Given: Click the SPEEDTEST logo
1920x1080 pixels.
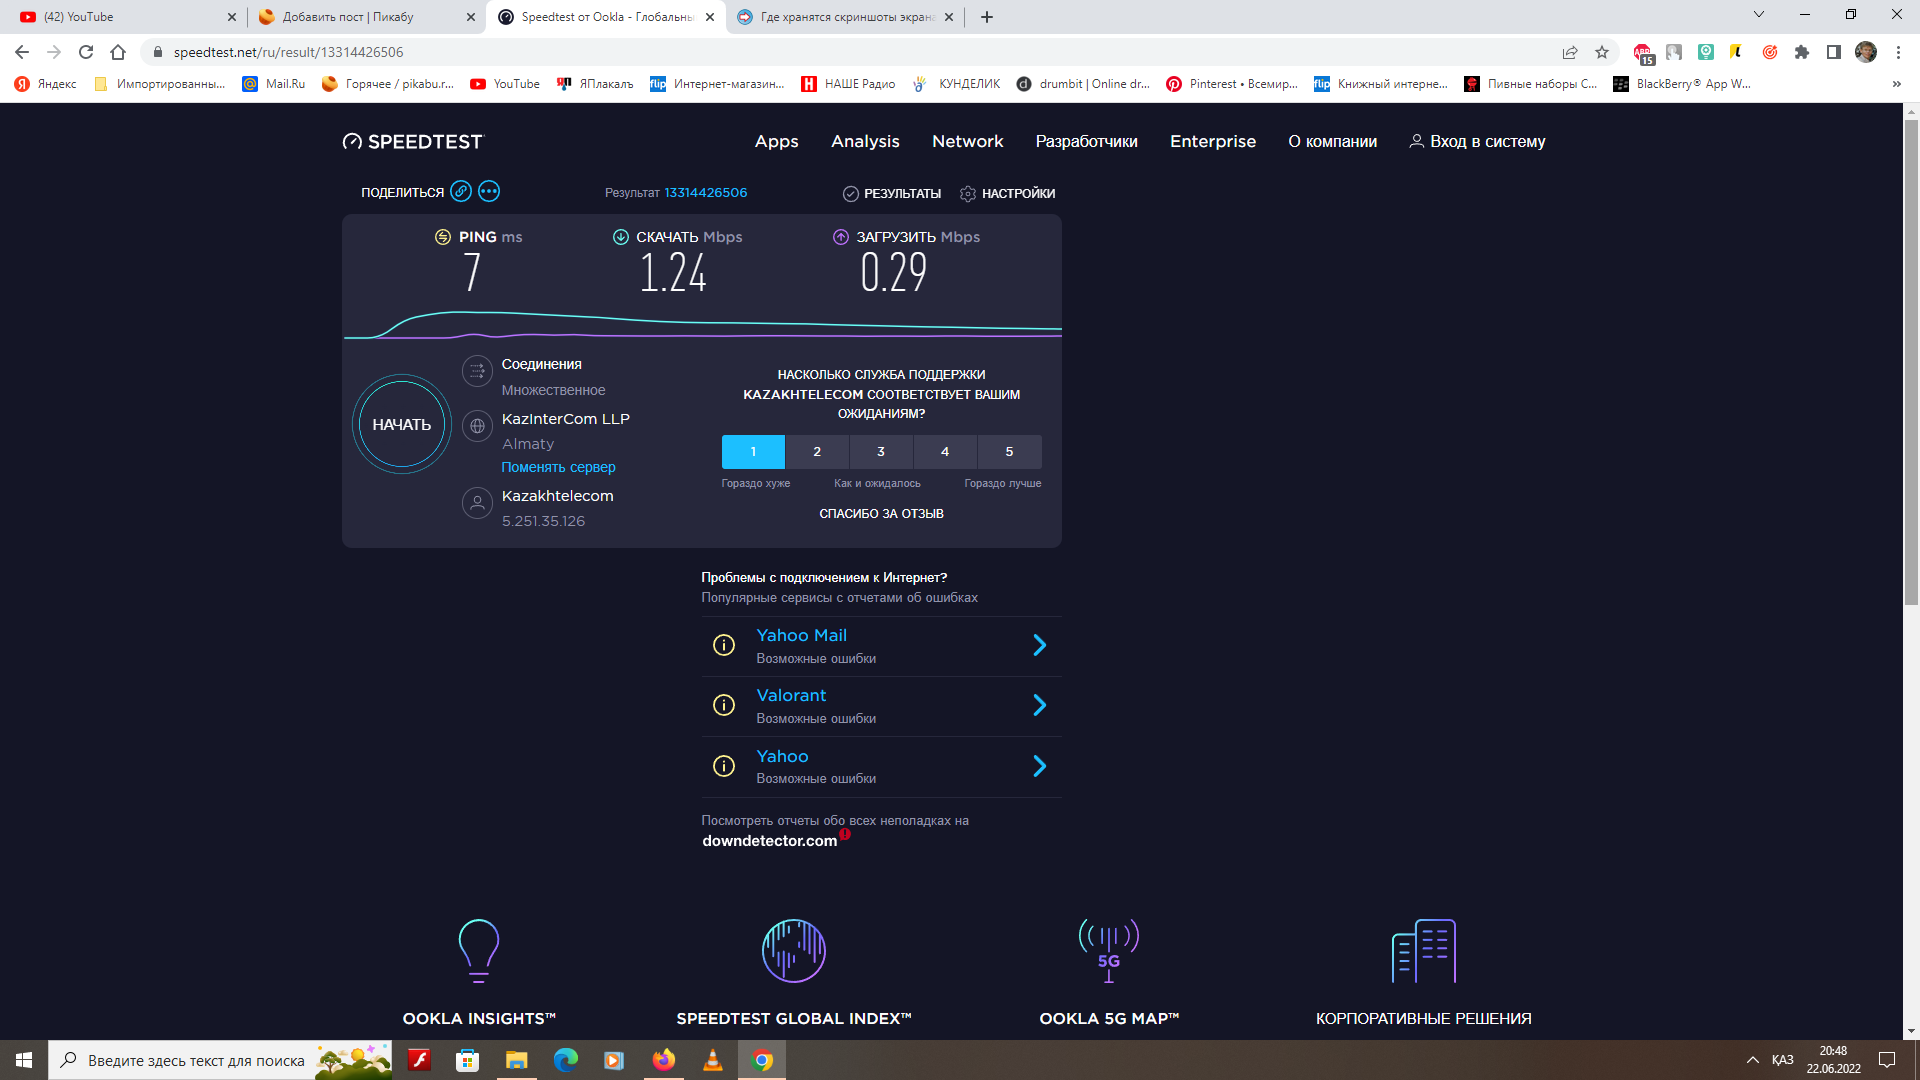Looking at the screenshot, I should click(x=412, y=142).
